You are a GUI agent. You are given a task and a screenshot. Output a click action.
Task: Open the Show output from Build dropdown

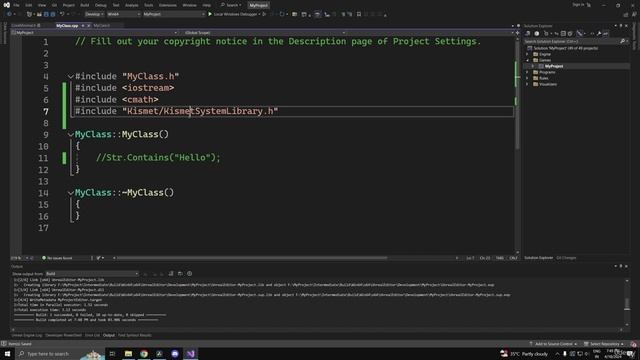(x=92, y=273)
